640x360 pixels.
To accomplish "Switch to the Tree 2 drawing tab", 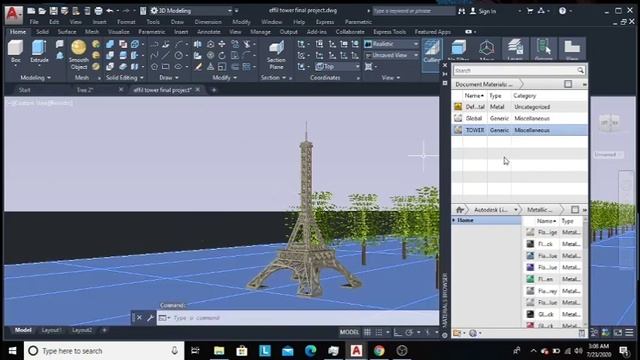I will pyautogui.click(x=85, y=90).
